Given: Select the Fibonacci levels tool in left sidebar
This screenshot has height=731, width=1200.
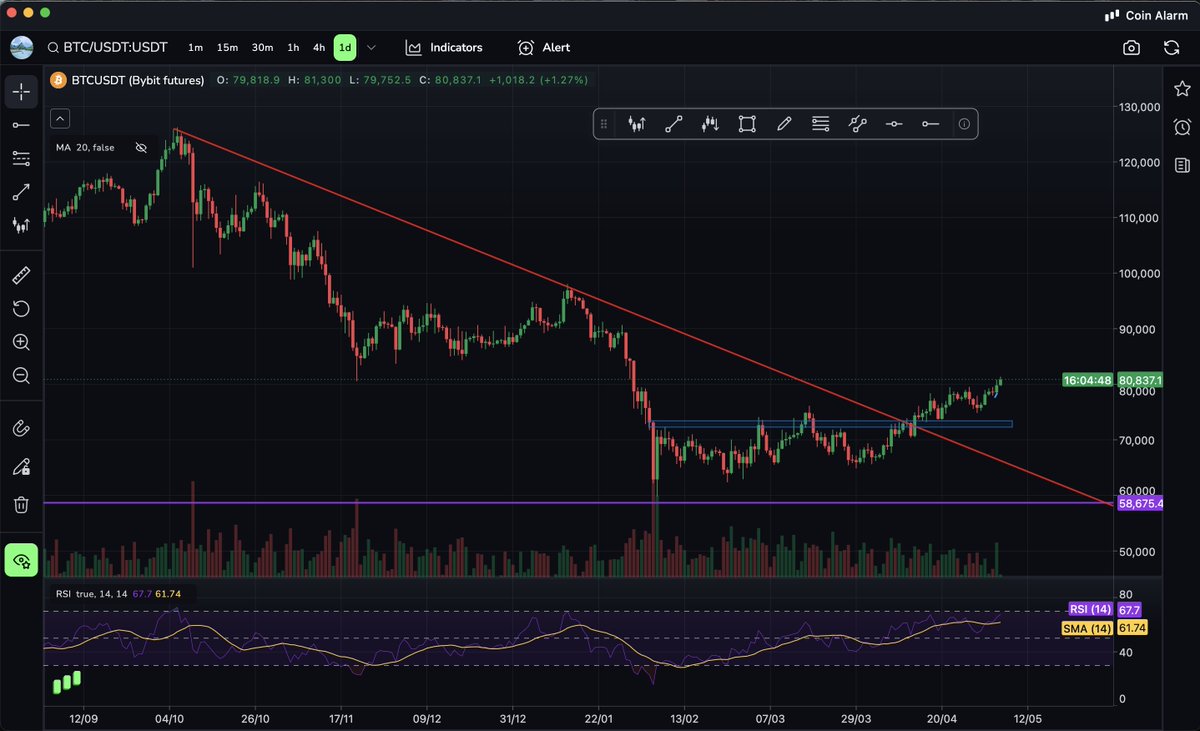Looking at the screenshot, I should tap(21, 158).
